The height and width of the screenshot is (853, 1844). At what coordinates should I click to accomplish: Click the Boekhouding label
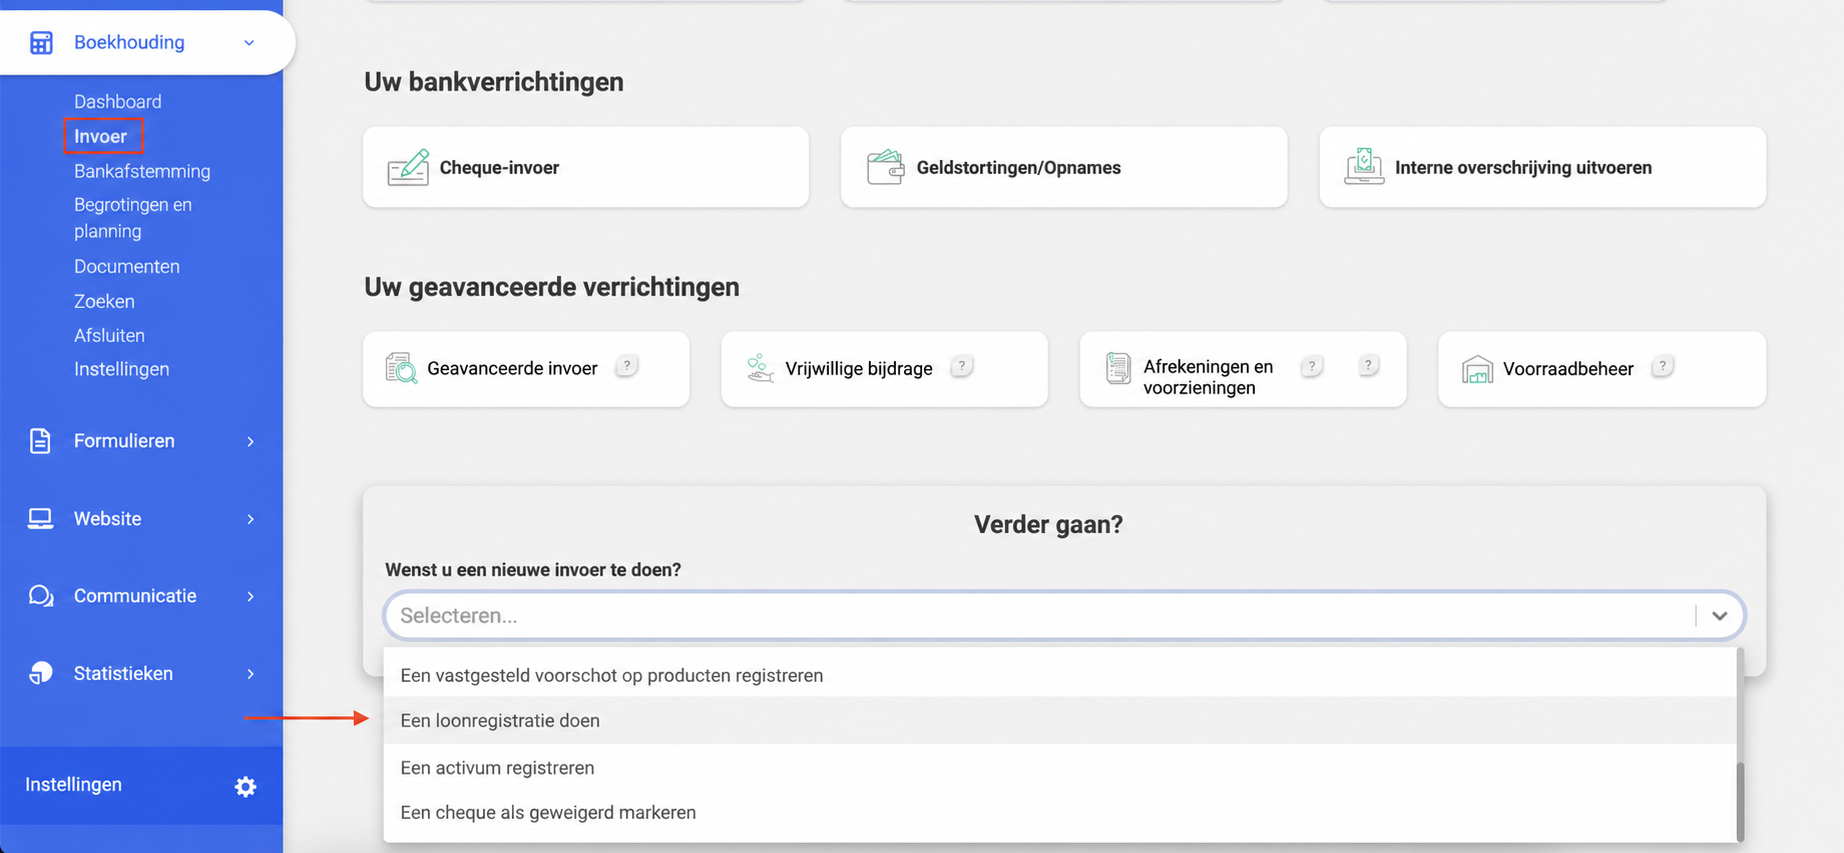coord(129,42)
